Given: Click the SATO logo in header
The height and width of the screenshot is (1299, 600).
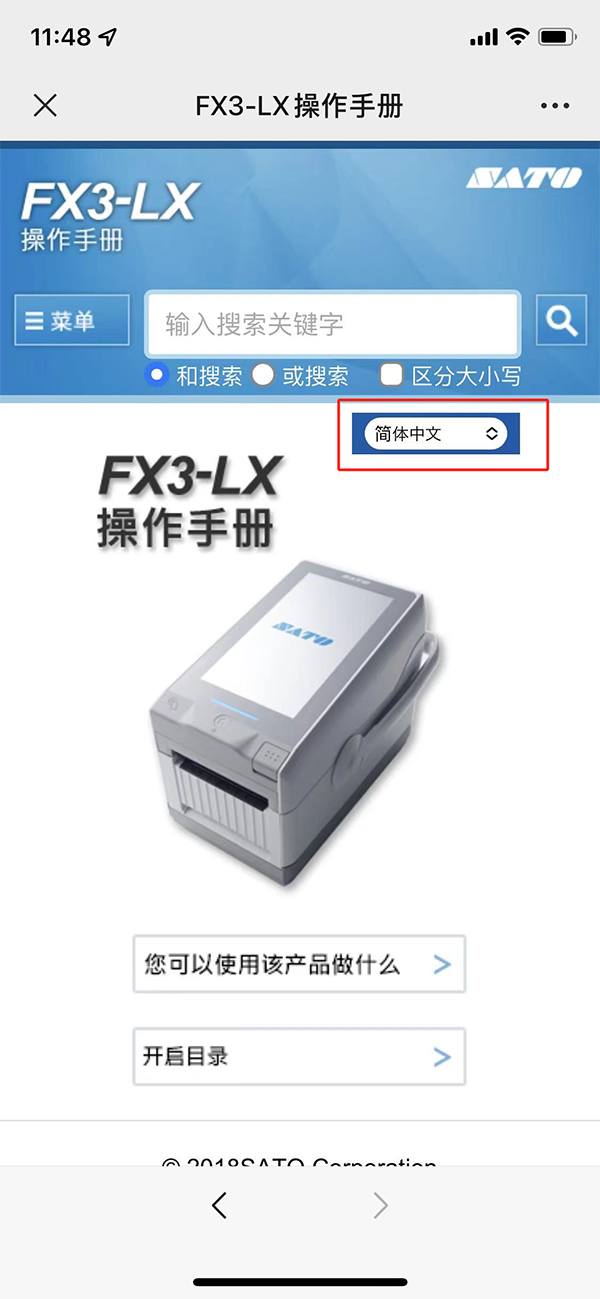Looking at the screenshot, I should tap(523, 178).
